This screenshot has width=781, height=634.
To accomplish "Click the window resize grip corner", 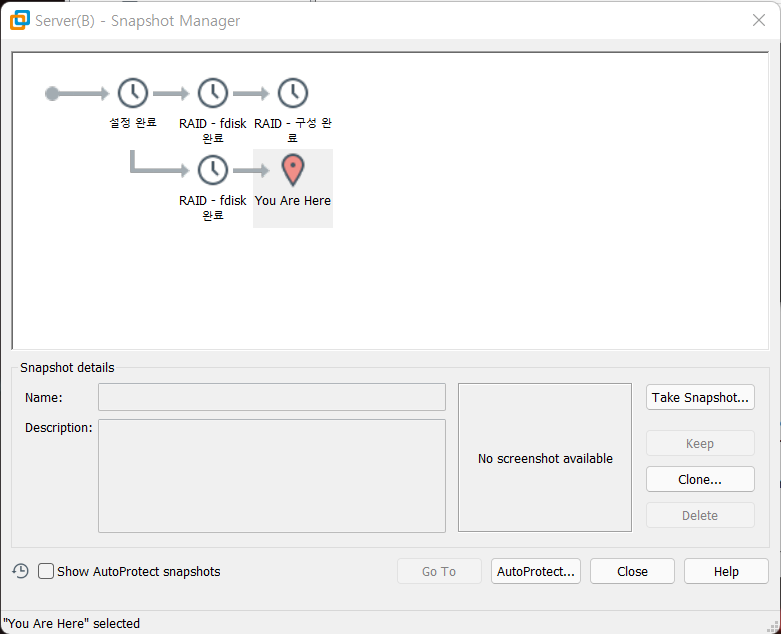I will coord(773,626).
